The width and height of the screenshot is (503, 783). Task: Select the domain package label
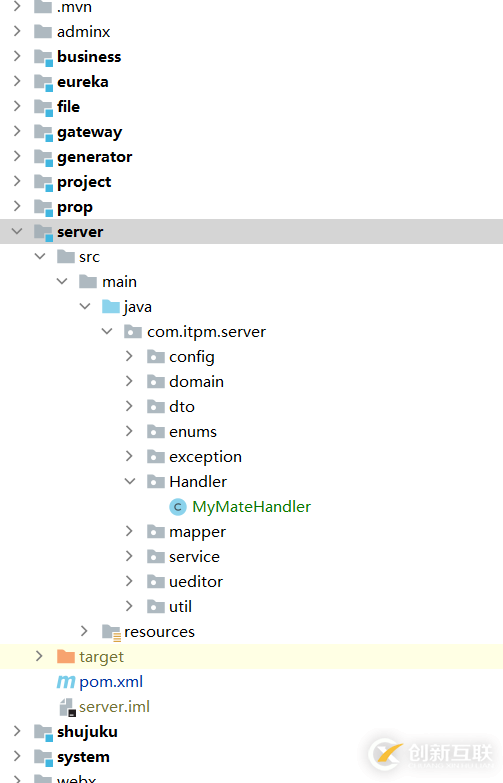196,382
